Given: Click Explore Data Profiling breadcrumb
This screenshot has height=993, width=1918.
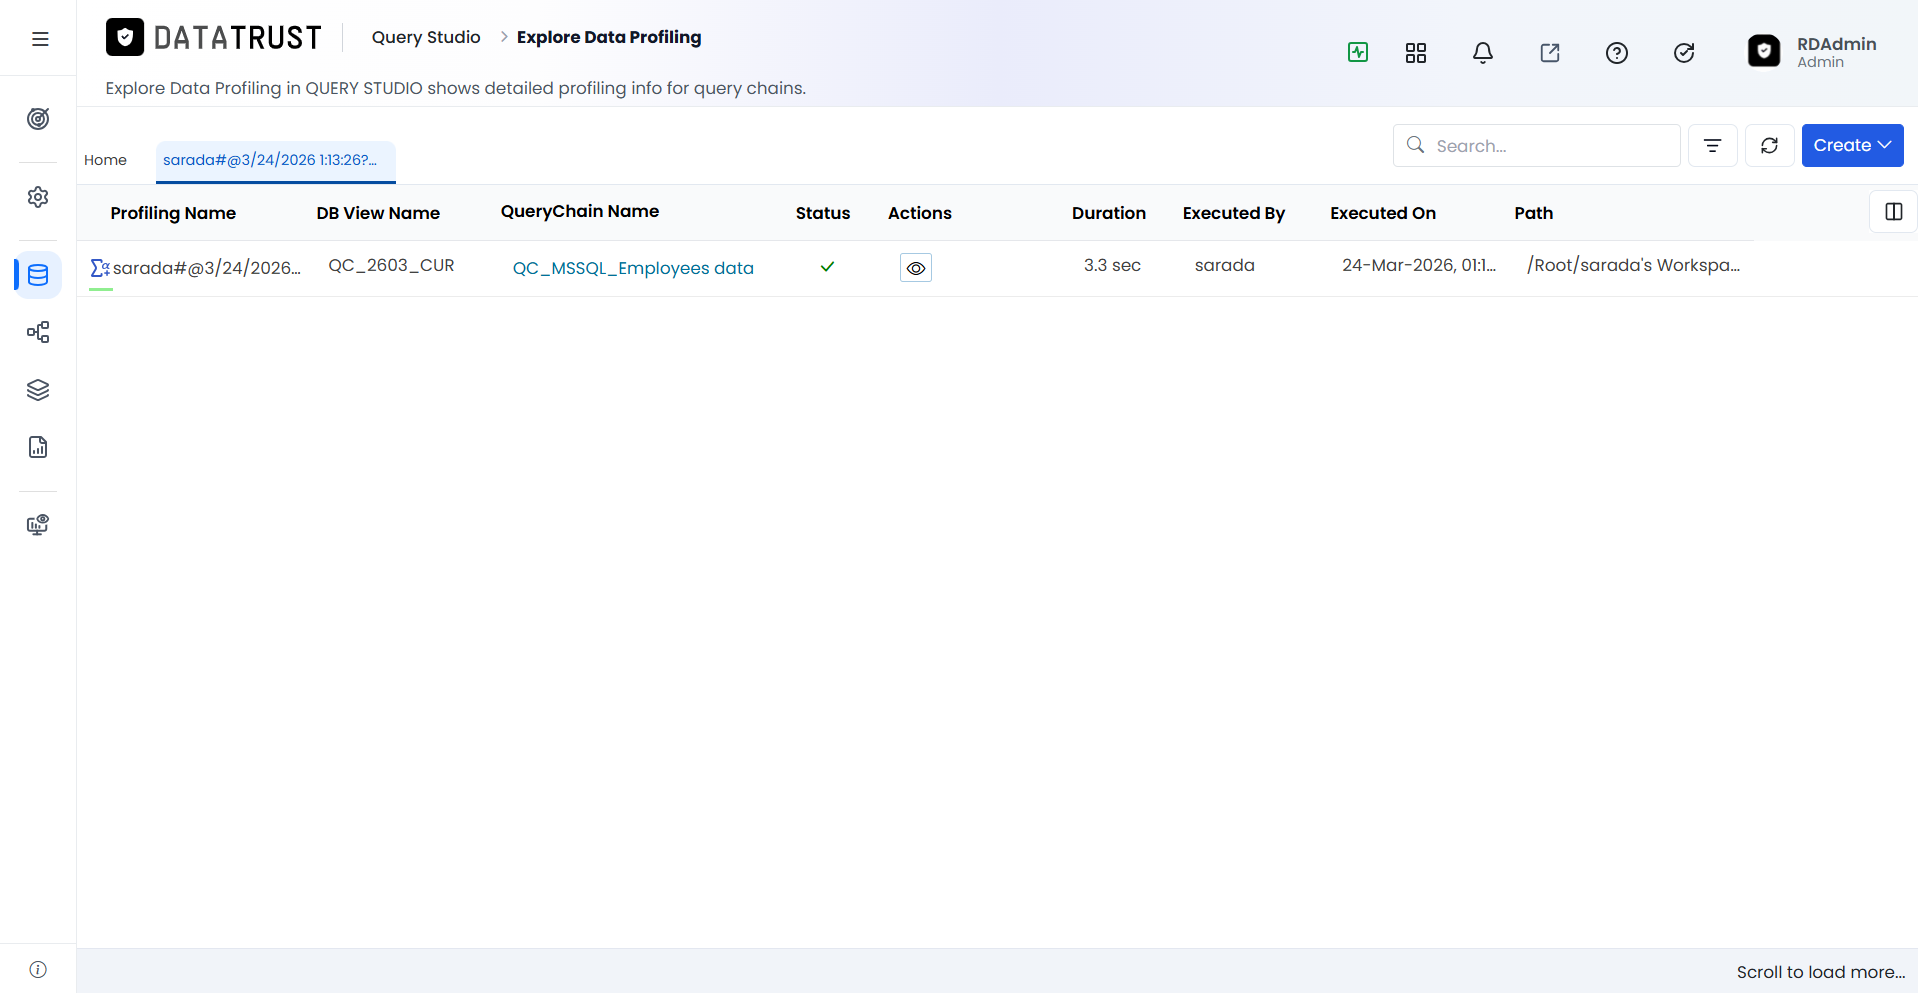Looking at the screenshot, I should [609, 37].
